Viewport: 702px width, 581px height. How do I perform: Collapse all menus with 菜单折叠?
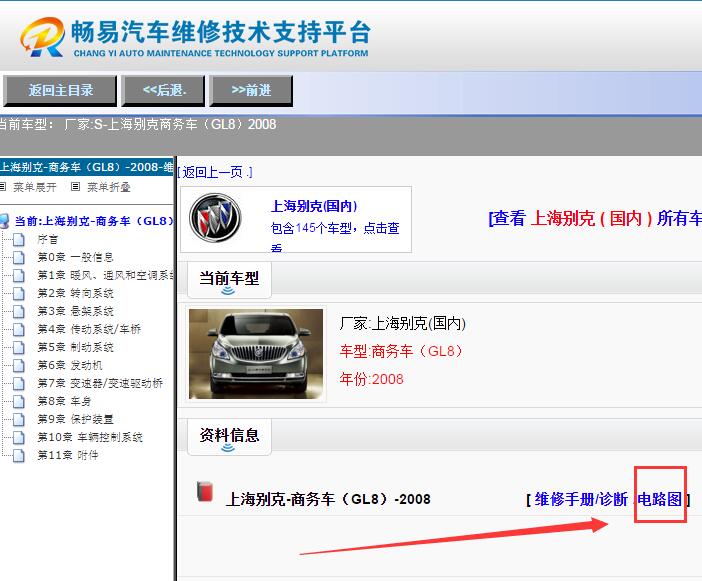tap(108, 187)
